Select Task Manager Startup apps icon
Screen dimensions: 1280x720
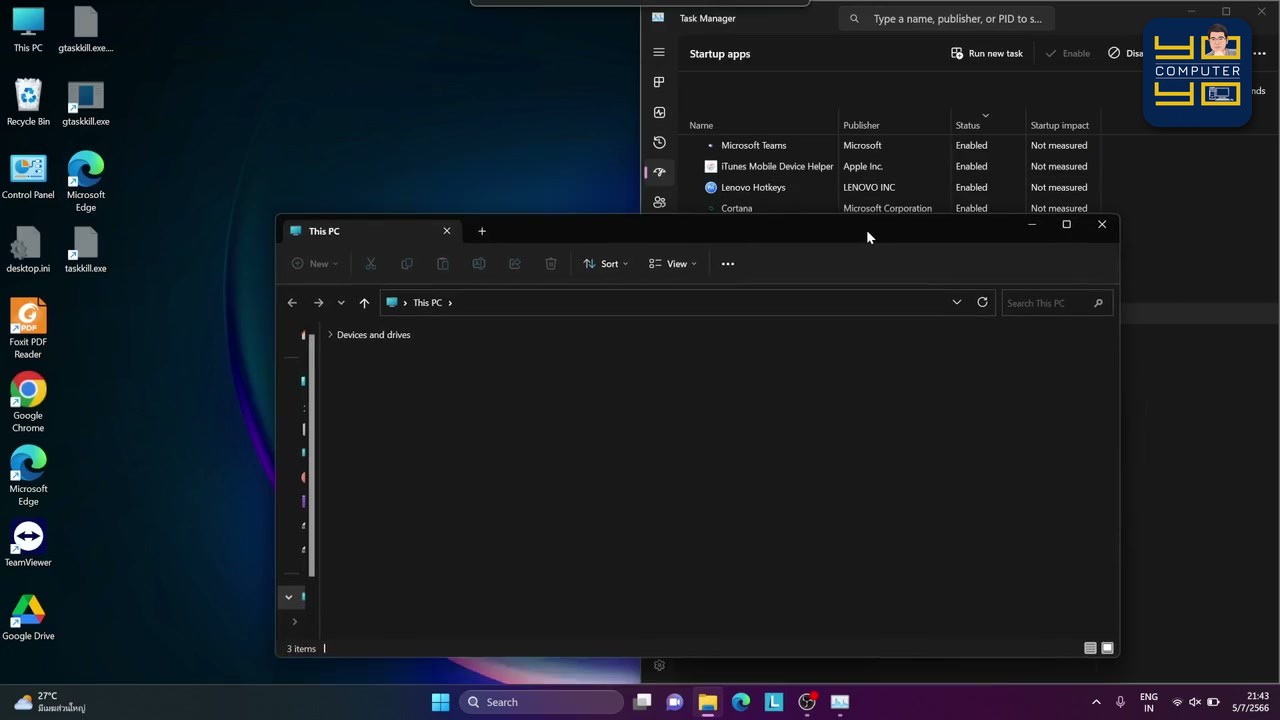pos(658,172)
